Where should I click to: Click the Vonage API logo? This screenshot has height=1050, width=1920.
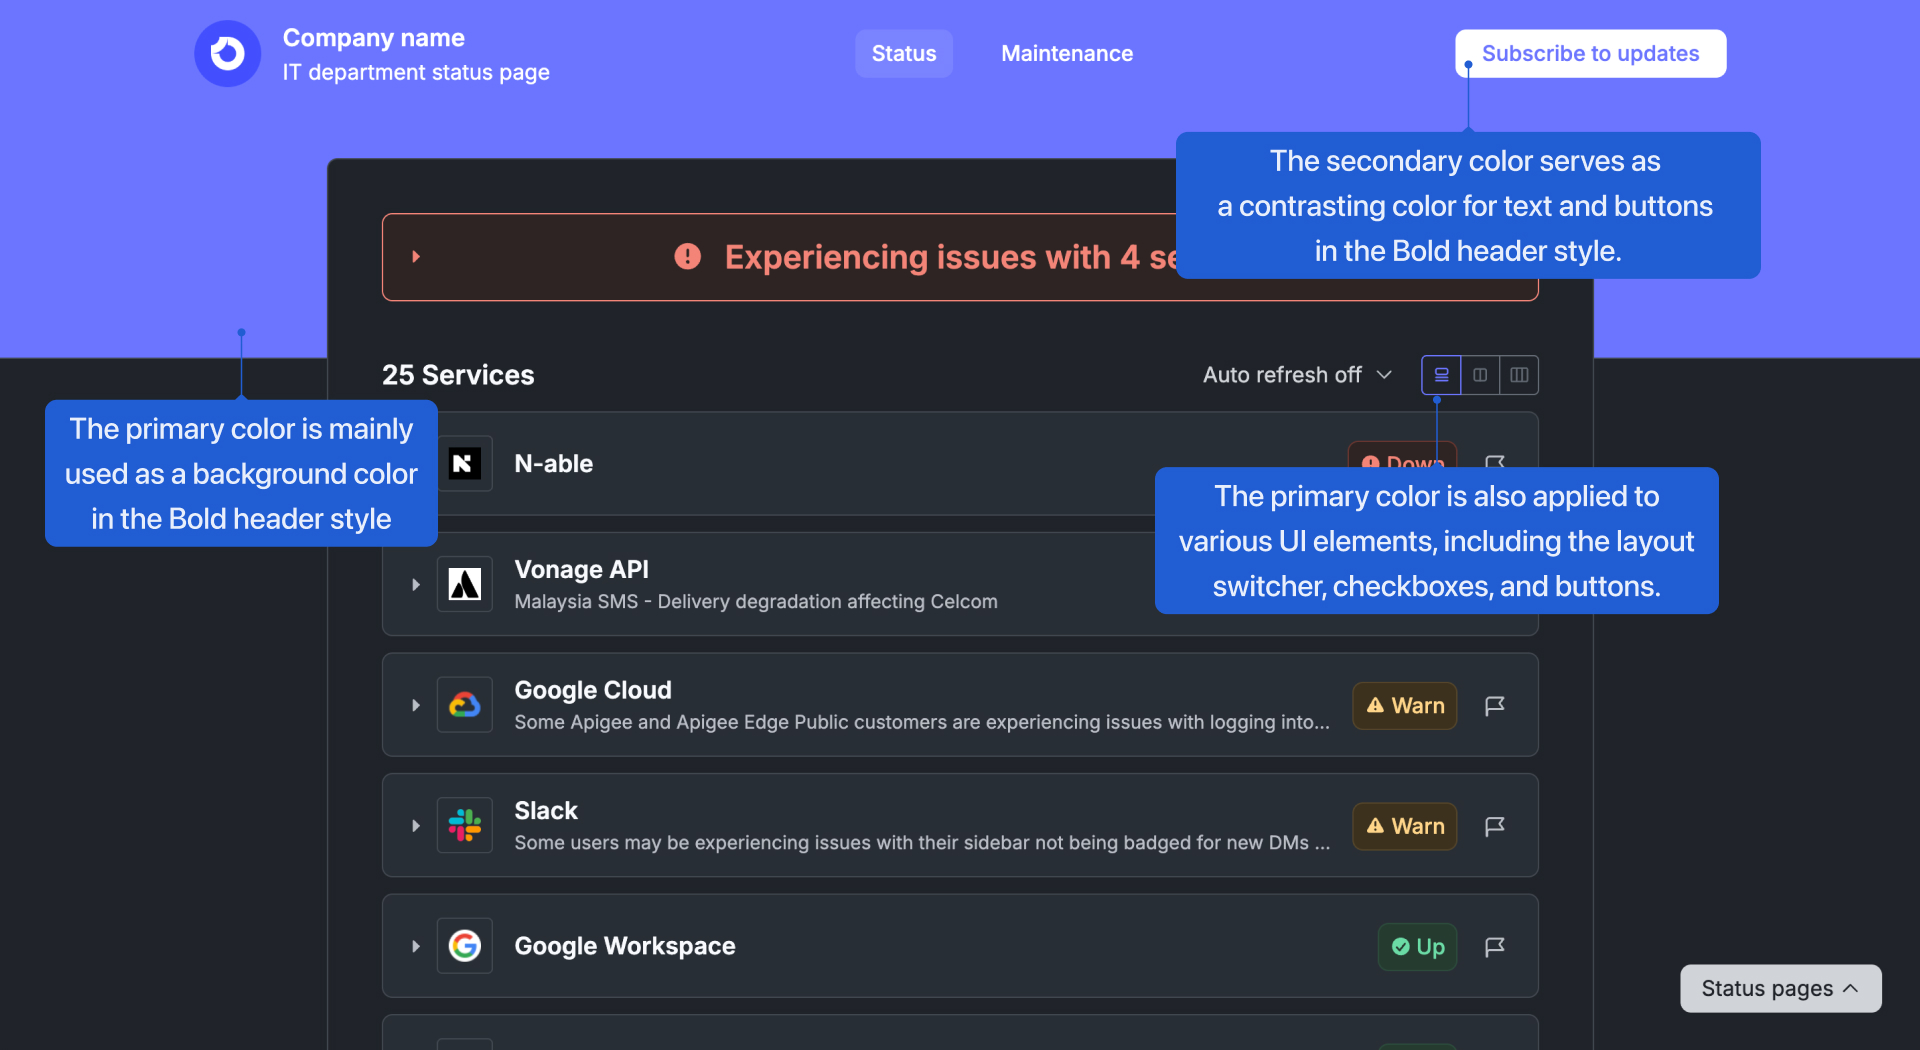465,584
